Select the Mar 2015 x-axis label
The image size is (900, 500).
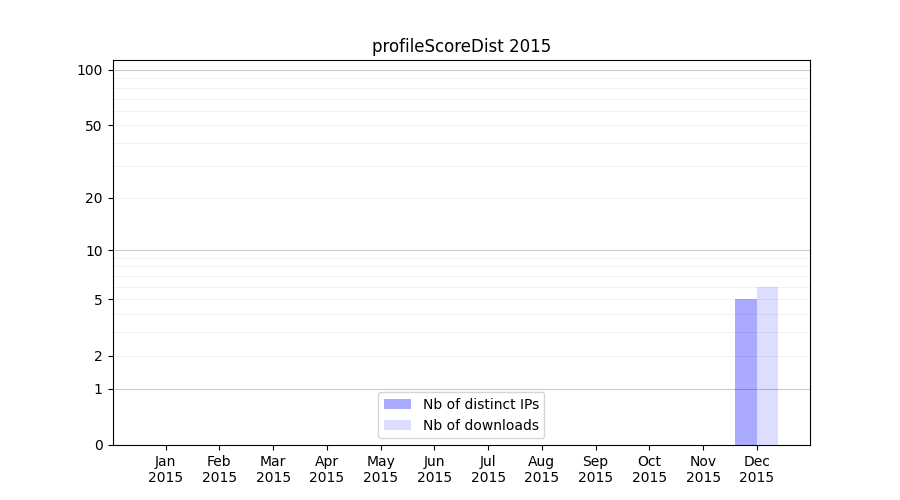(x=273, y=469)
